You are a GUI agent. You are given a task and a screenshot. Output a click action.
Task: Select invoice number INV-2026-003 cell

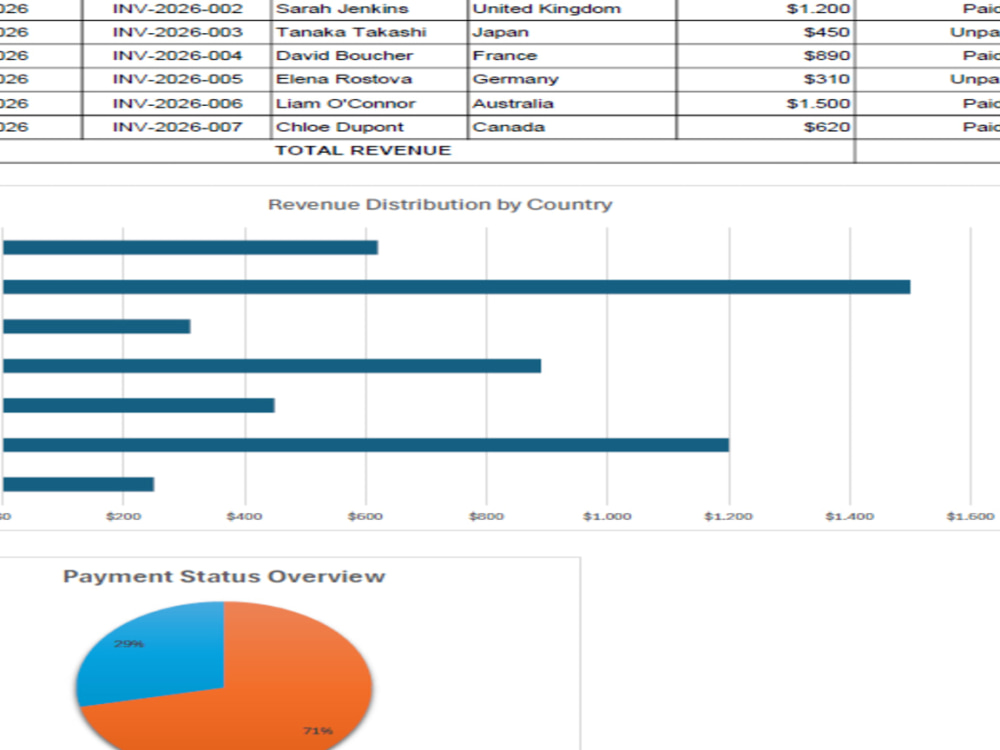pyautogui.click(x=177, y=32)
